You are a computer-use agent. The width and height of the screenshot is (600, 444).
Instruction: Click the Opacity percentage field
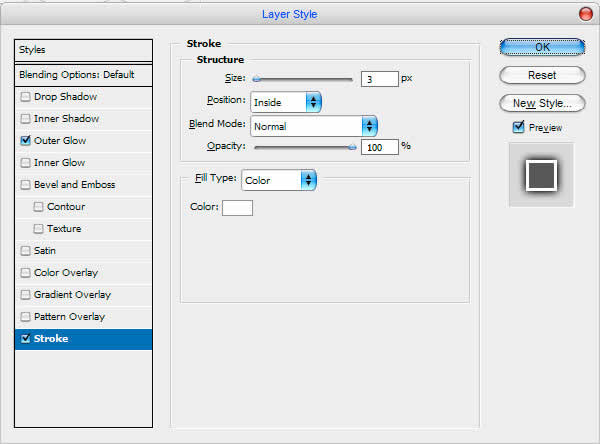pos(380,147)
